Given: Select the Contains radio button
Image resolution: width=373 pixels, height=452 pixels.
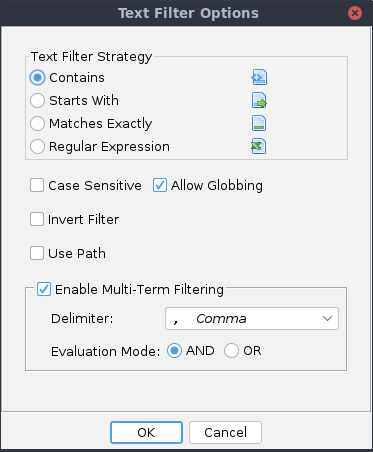Looking at the screenshot, I should click(x=37, y=78).
